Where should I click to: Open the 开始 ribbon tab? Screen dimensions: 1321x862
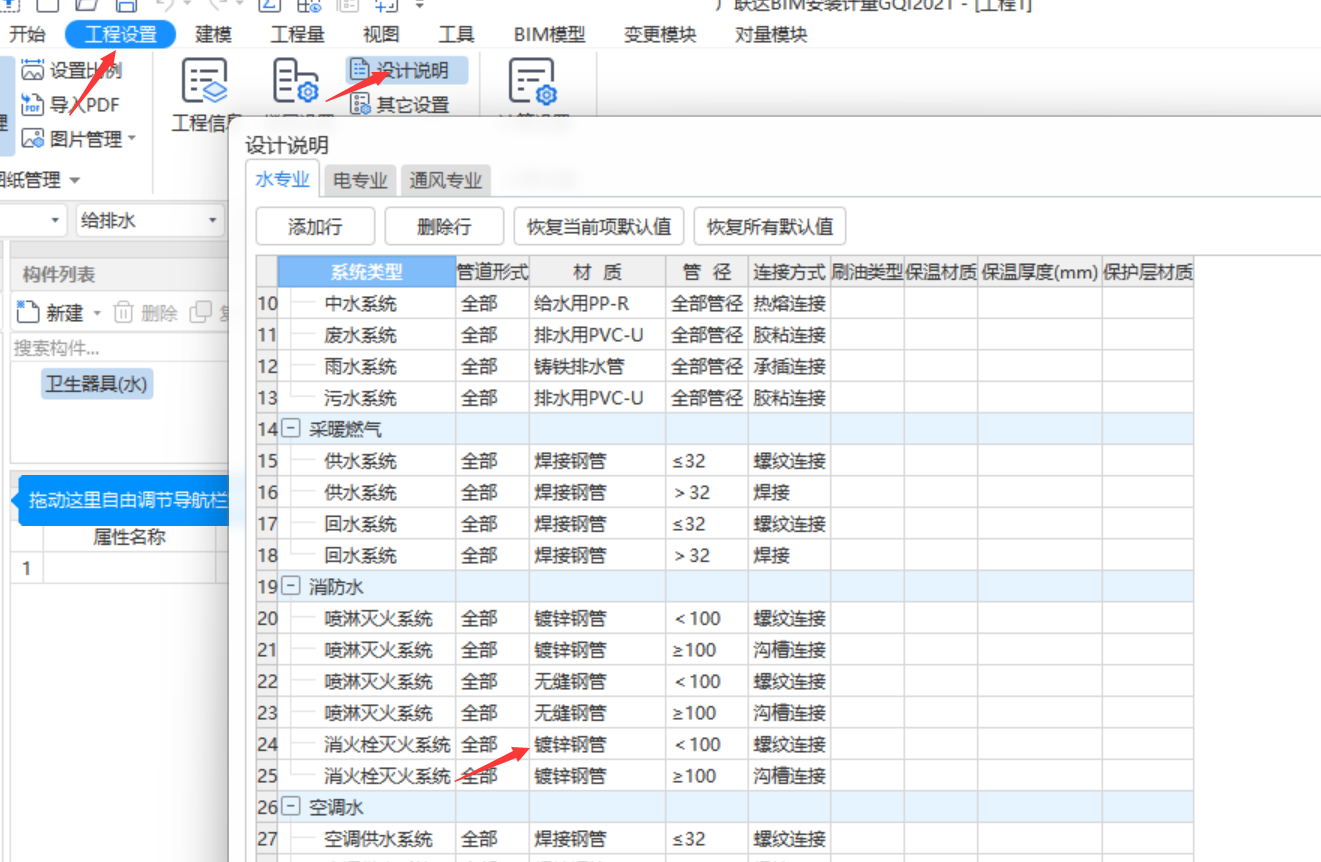pos(27,34)
